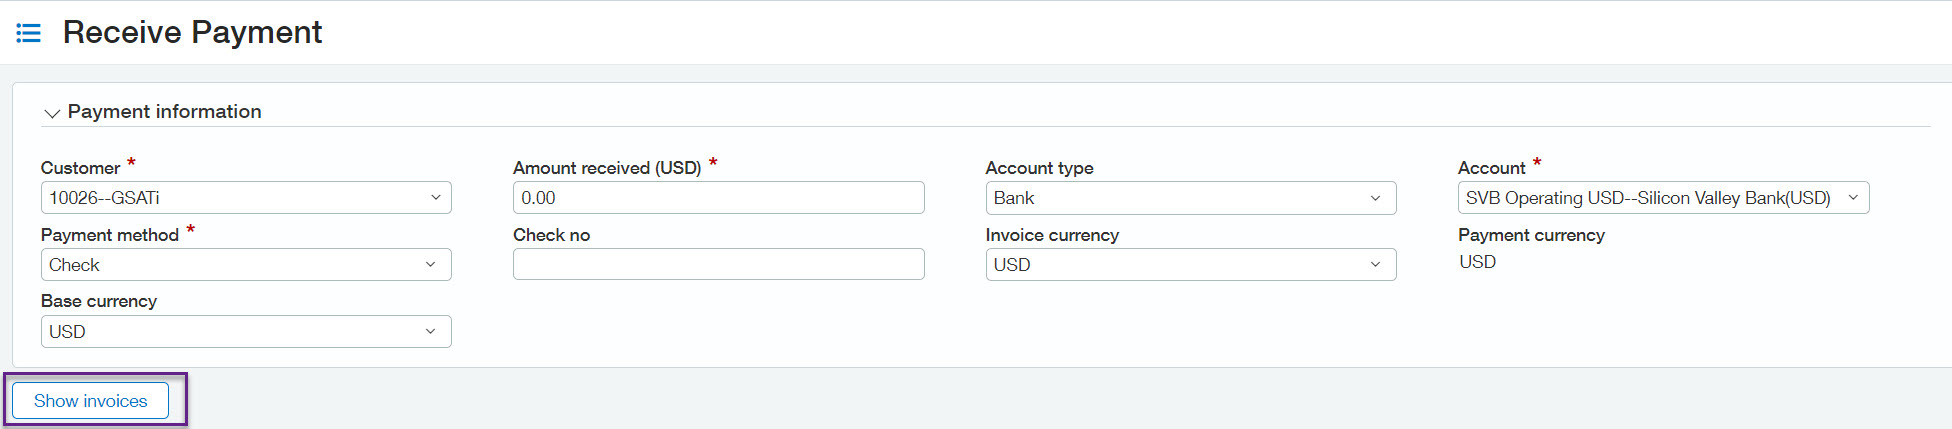Image resolution: width=1952 pixels, height=429 pixels.
Task: Click the Payment information heading text
Action: click(x=164, y=112)
